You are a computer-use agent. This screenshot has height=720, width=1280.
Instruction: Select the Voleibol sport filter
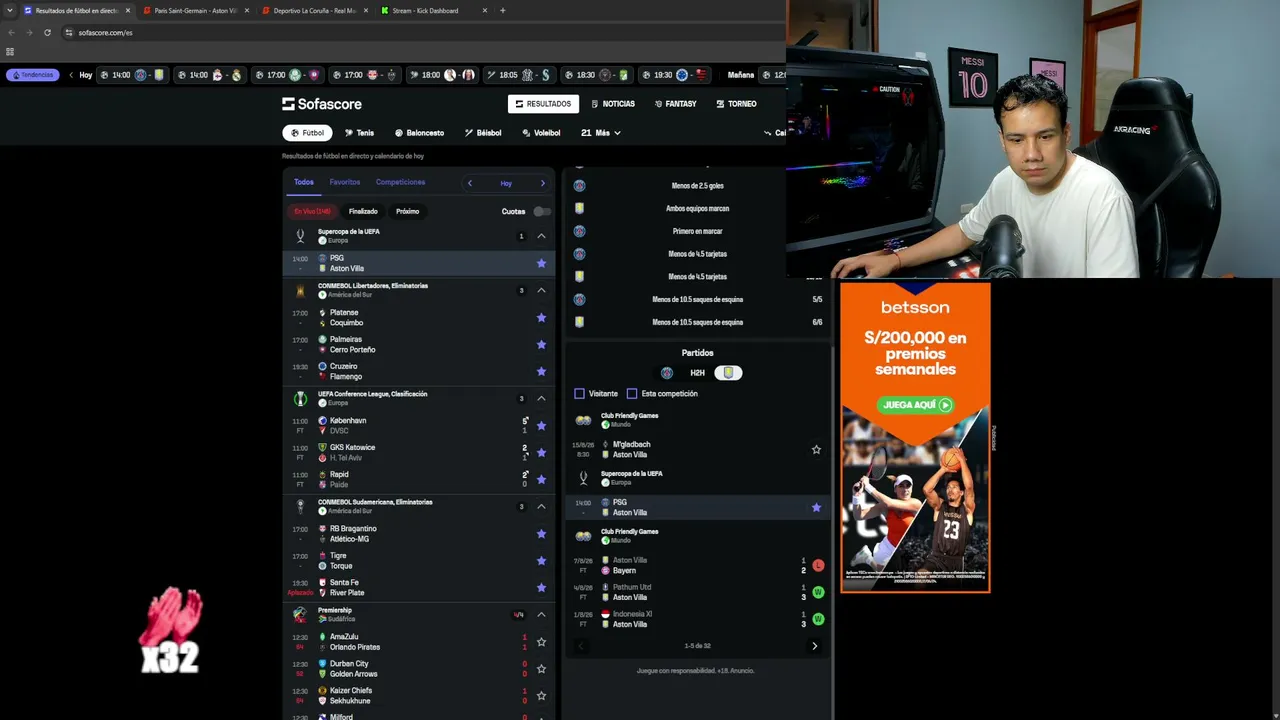pyautogui.click(x=541, y=132)
